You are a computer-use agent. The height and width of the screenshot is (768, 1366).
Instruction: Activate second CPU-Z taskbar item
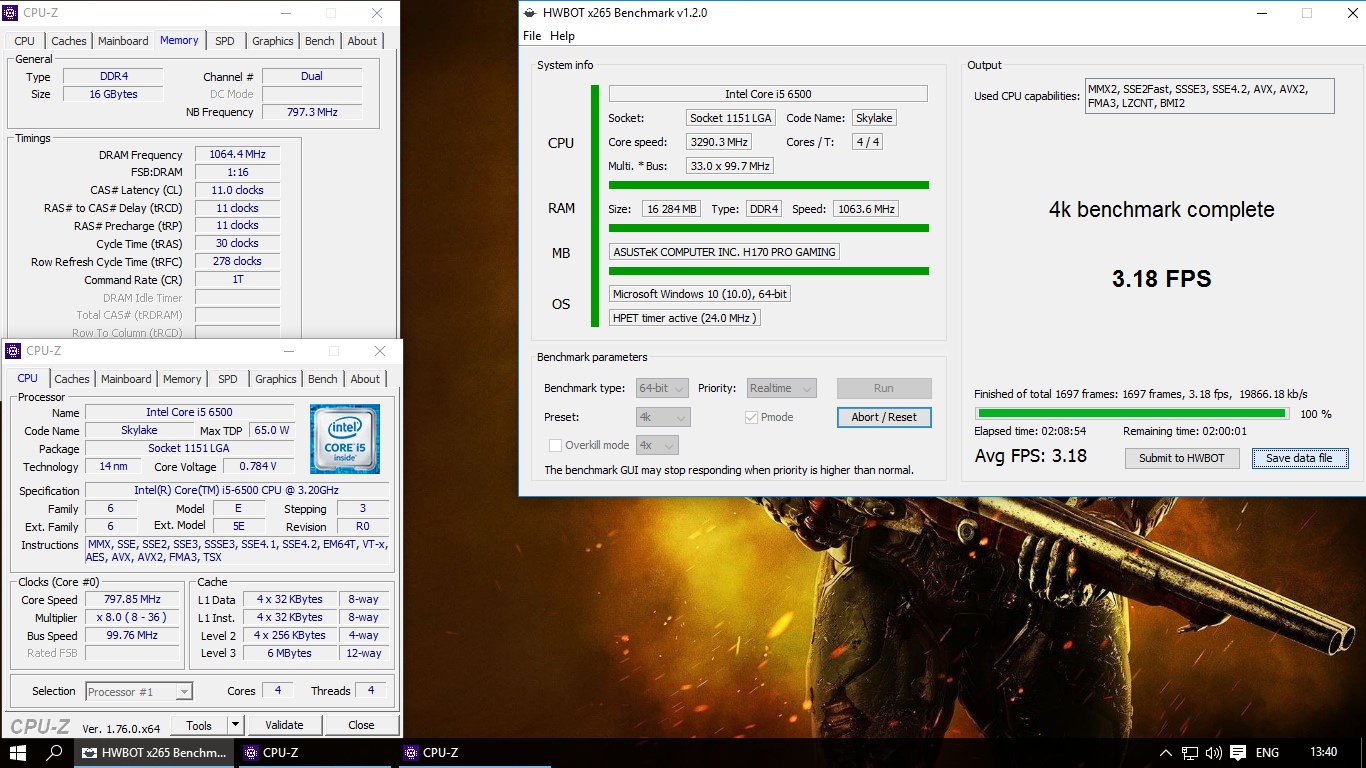473,752
